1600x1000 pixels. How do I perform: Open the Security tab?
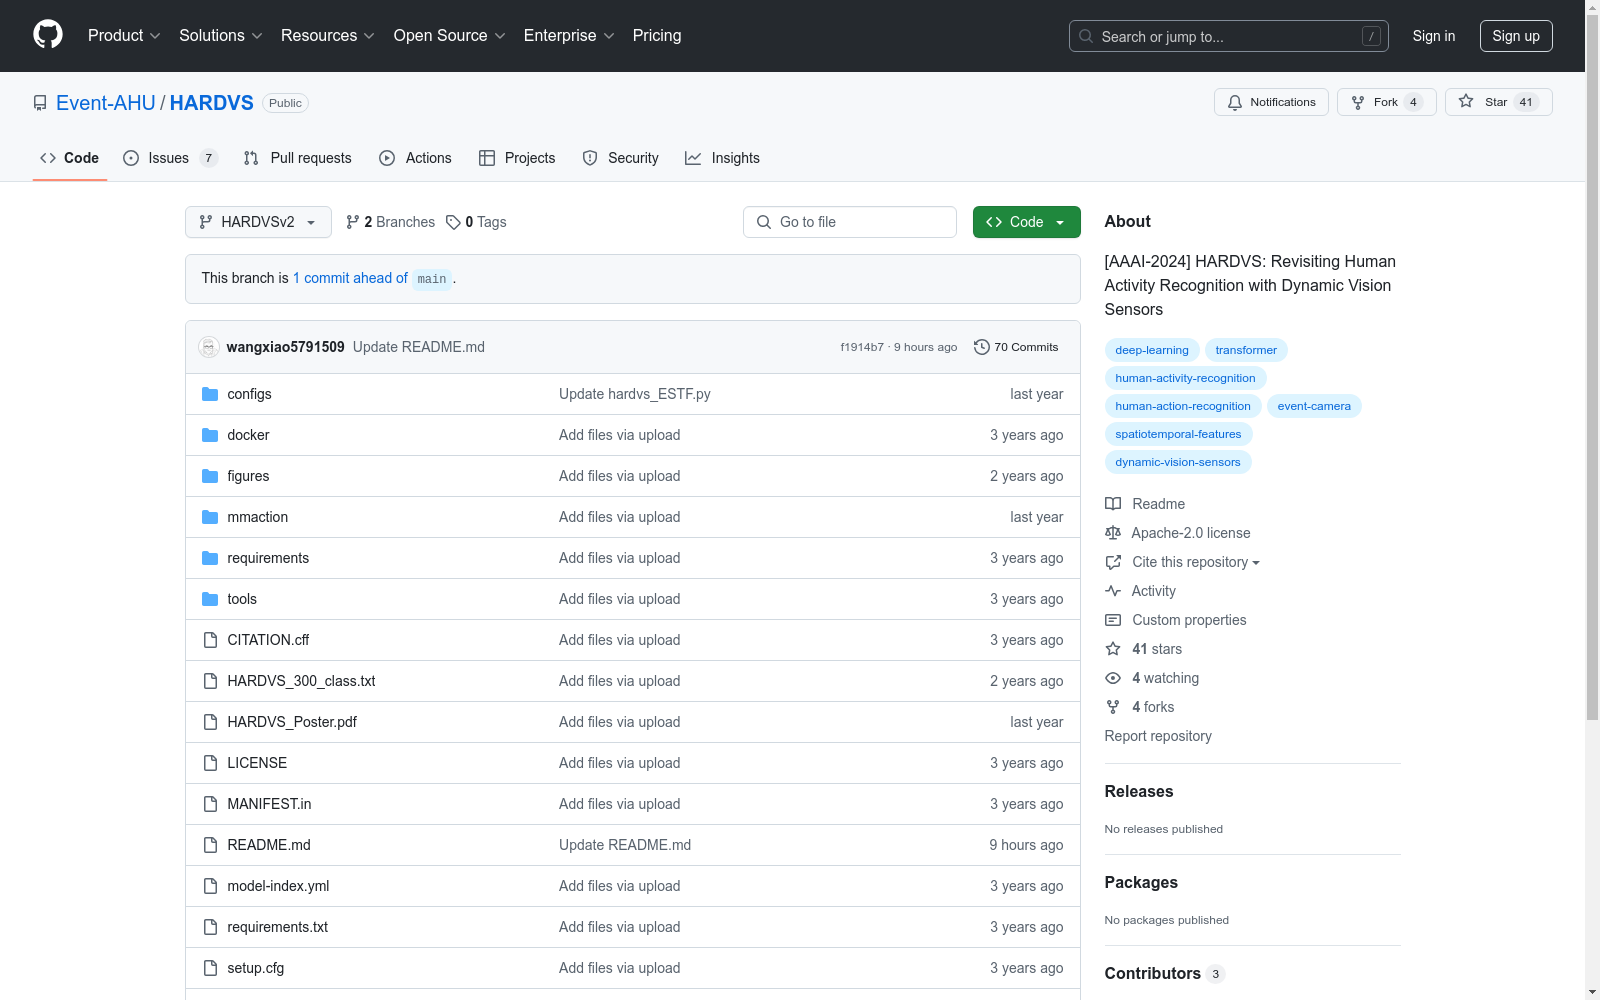point(620,158)
